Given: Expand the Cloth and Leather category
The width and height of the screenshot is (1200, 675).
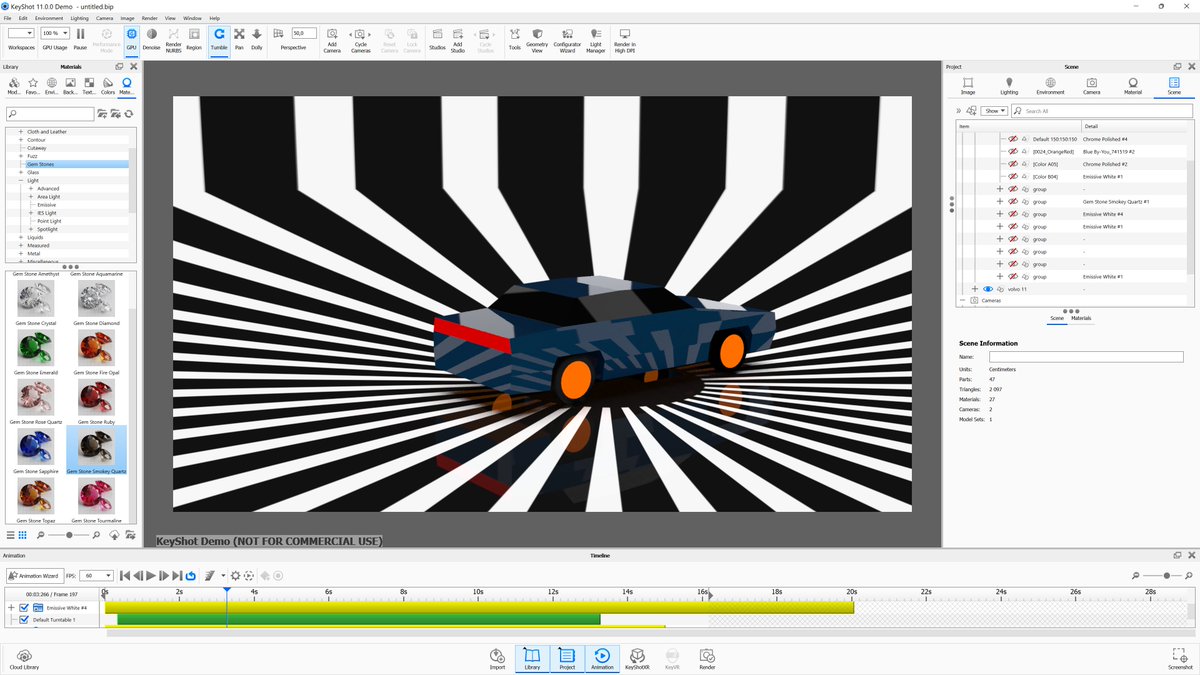Looking at the screenshot, I should pyautogui.click(x=20, y=132).
